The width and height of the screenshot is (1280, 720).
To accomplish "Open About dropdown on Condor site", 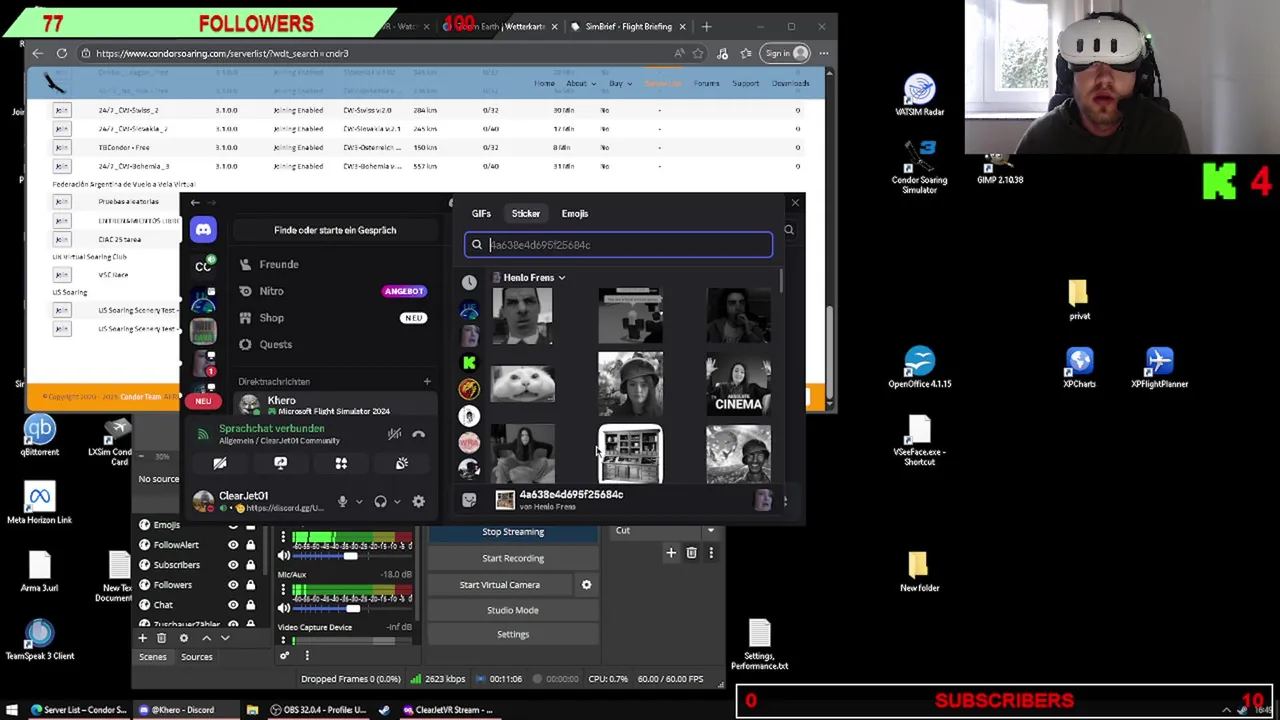I will click(x=580, y=83).
